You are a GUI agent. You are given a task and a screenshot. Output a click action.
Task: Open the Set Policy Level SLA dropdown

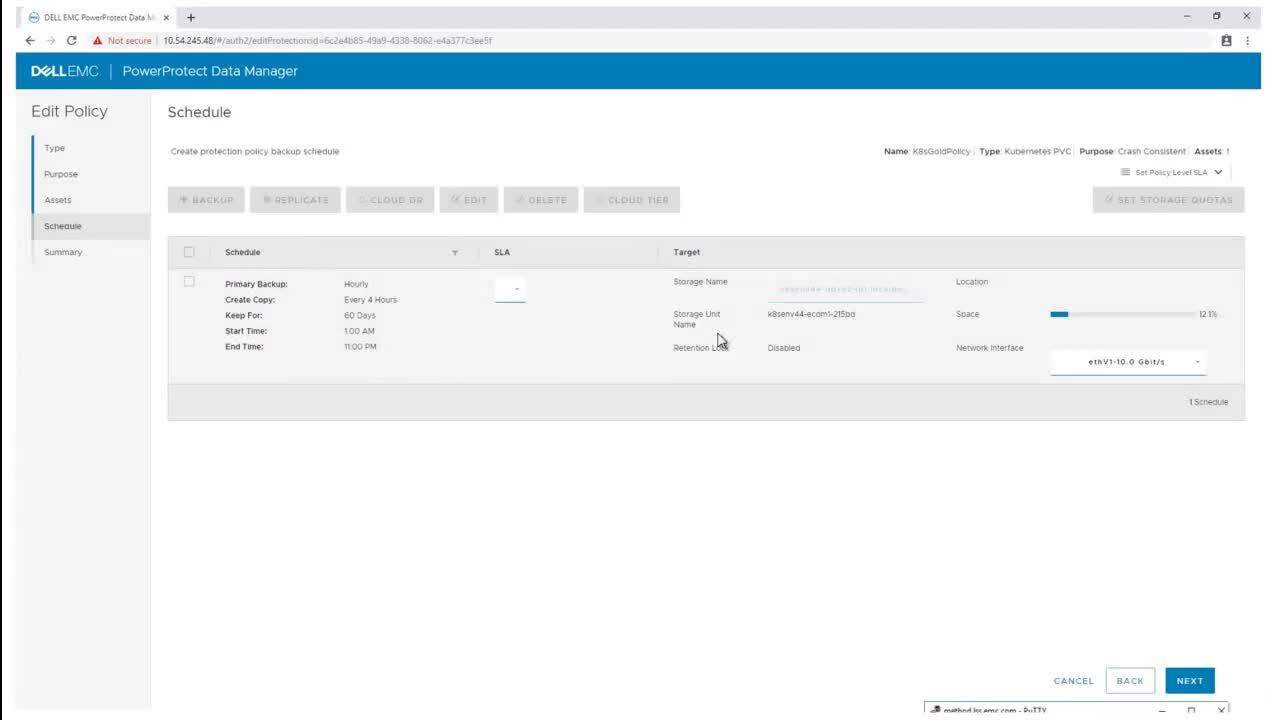point(1171,172)
